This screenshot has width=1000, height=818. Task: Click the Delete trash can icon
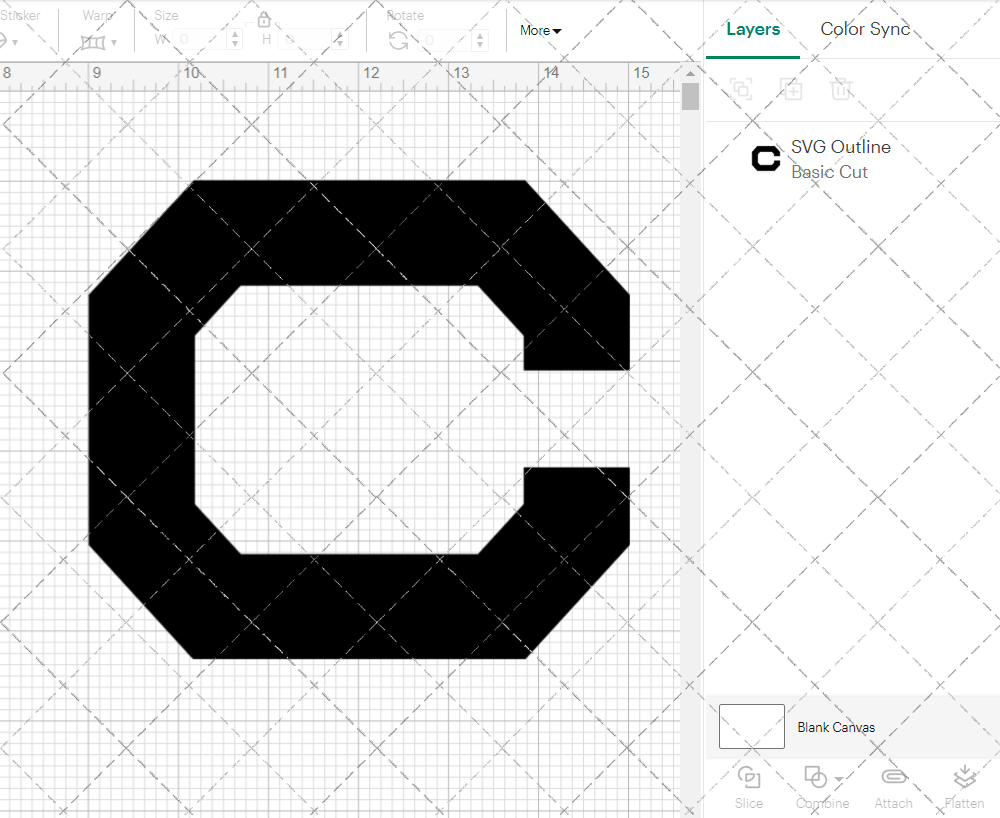pos(841,89)
